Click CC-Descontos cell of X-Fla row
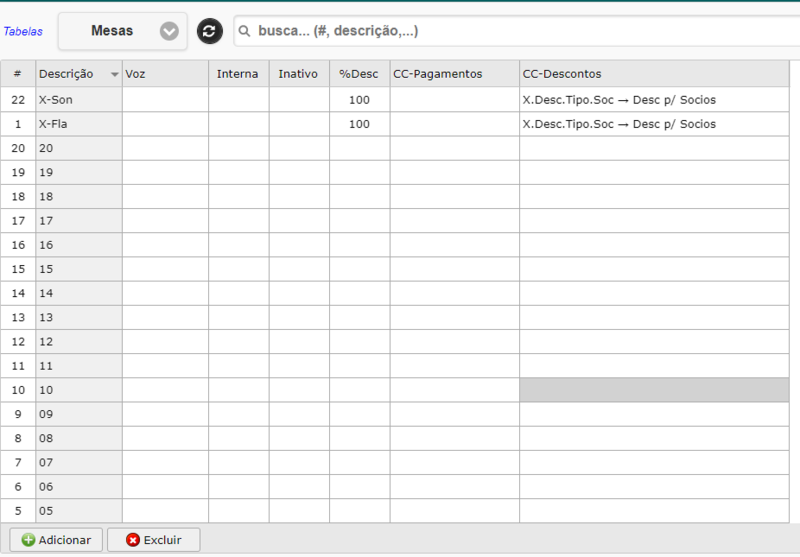 [x=654, y=124]
